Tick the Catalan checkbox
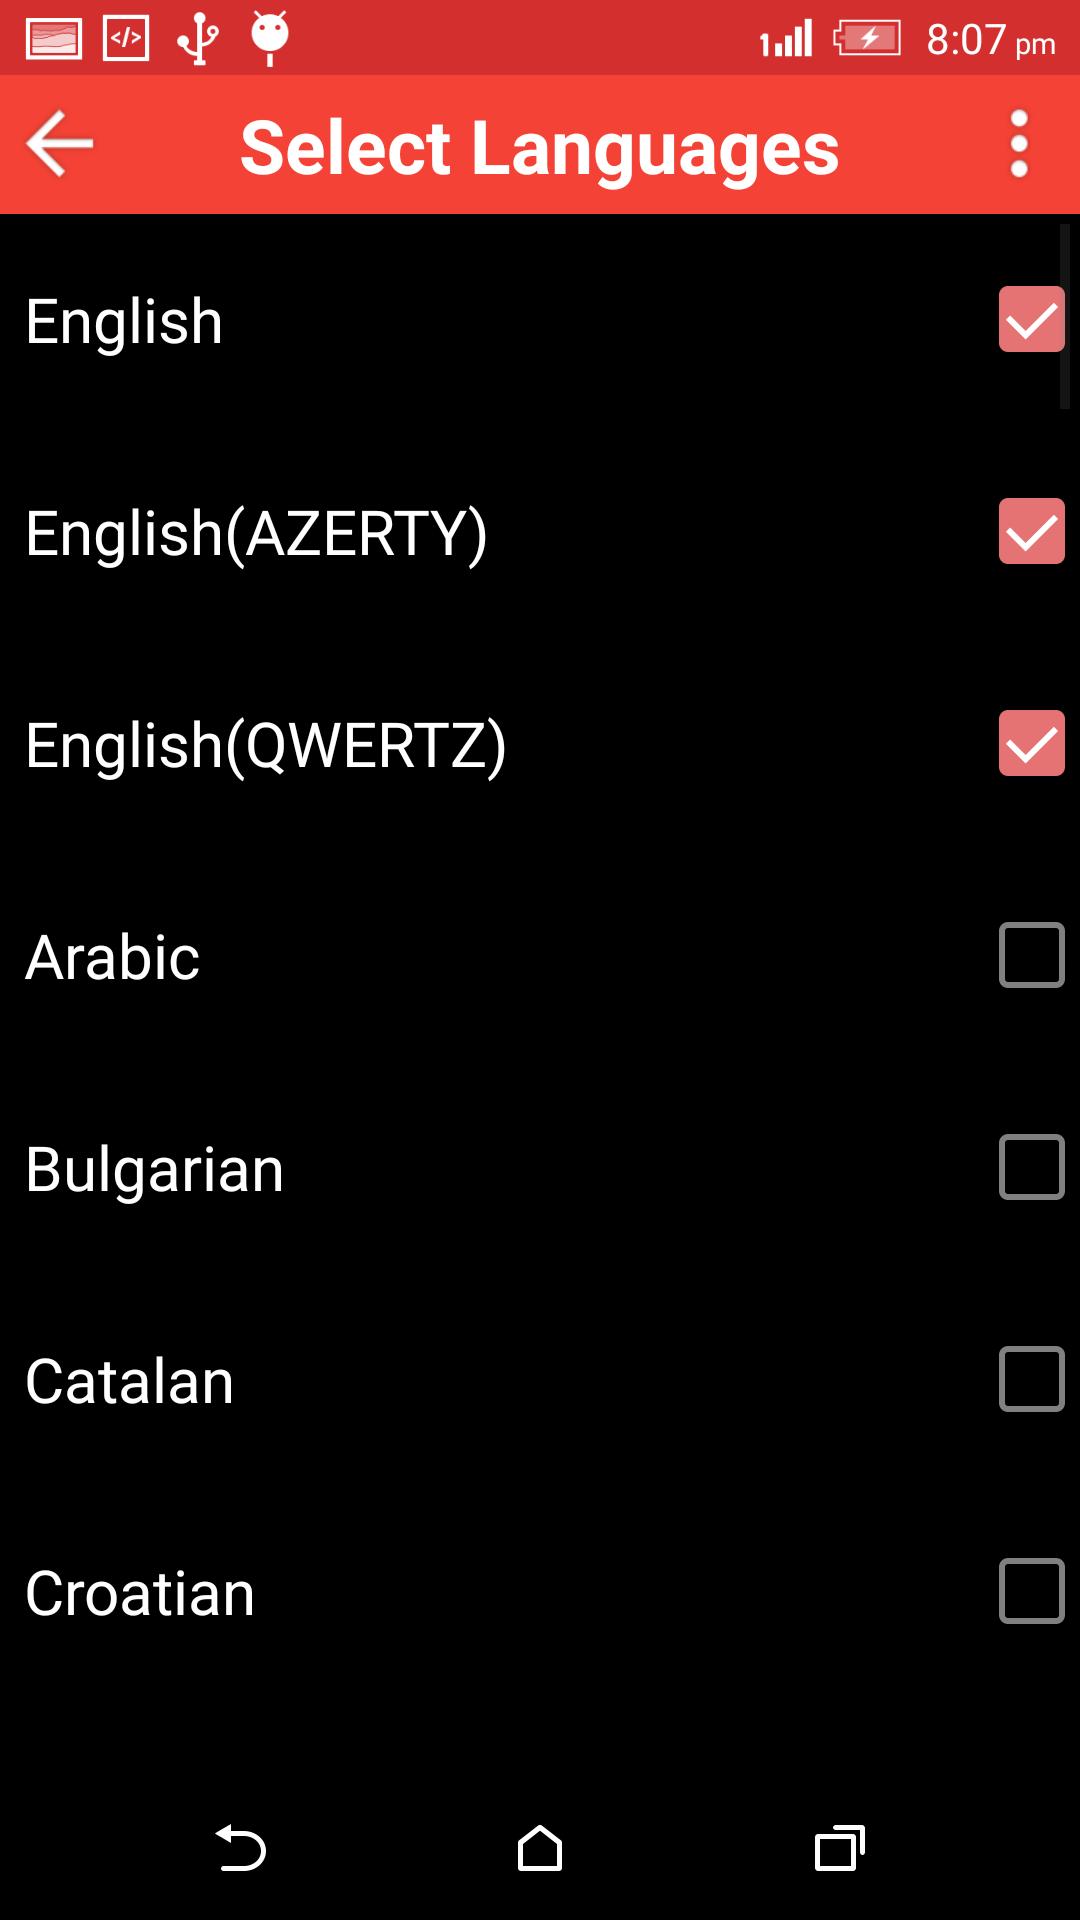The height and width of the screenshot is (1920, 1080). point(1031,1380)
